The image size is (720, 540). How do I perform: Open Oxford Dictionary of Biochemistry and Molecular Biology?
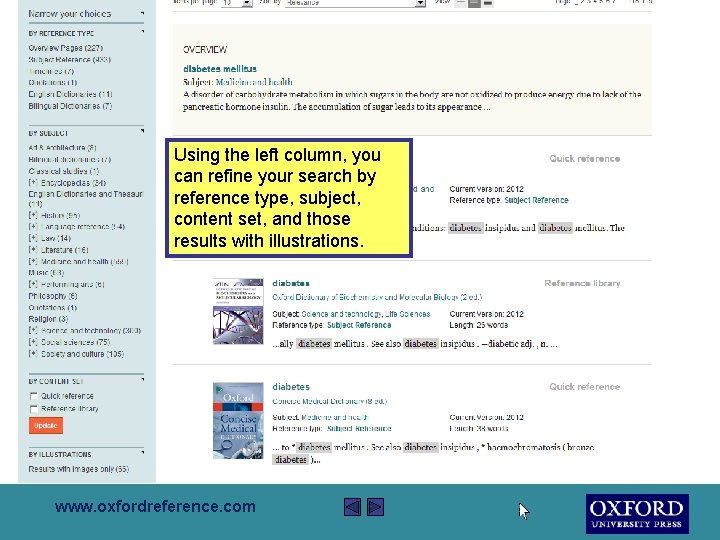pos(377,297)
